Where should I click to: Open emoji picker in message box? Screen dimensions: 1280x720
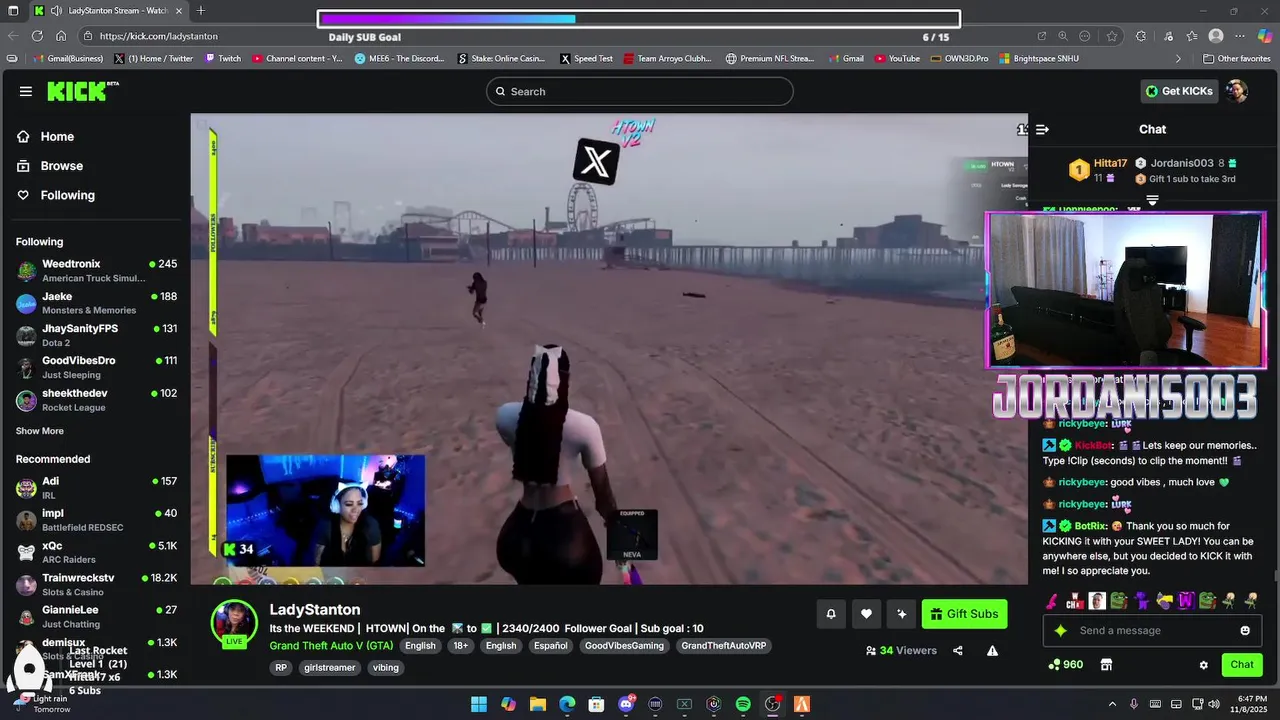tap(1245, 631)
